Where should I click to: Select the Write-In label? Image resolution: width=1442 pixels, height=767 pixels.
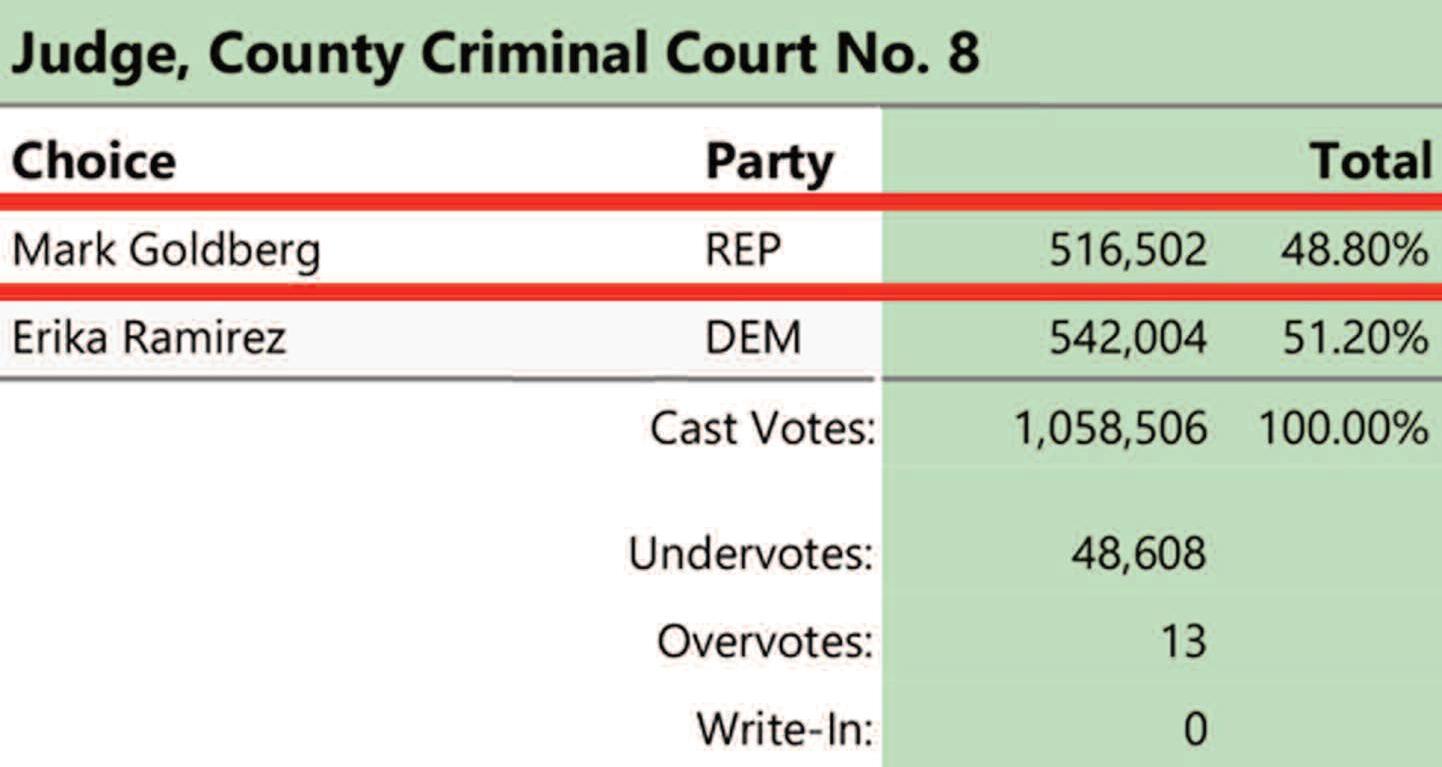click(x=785, y=728)
